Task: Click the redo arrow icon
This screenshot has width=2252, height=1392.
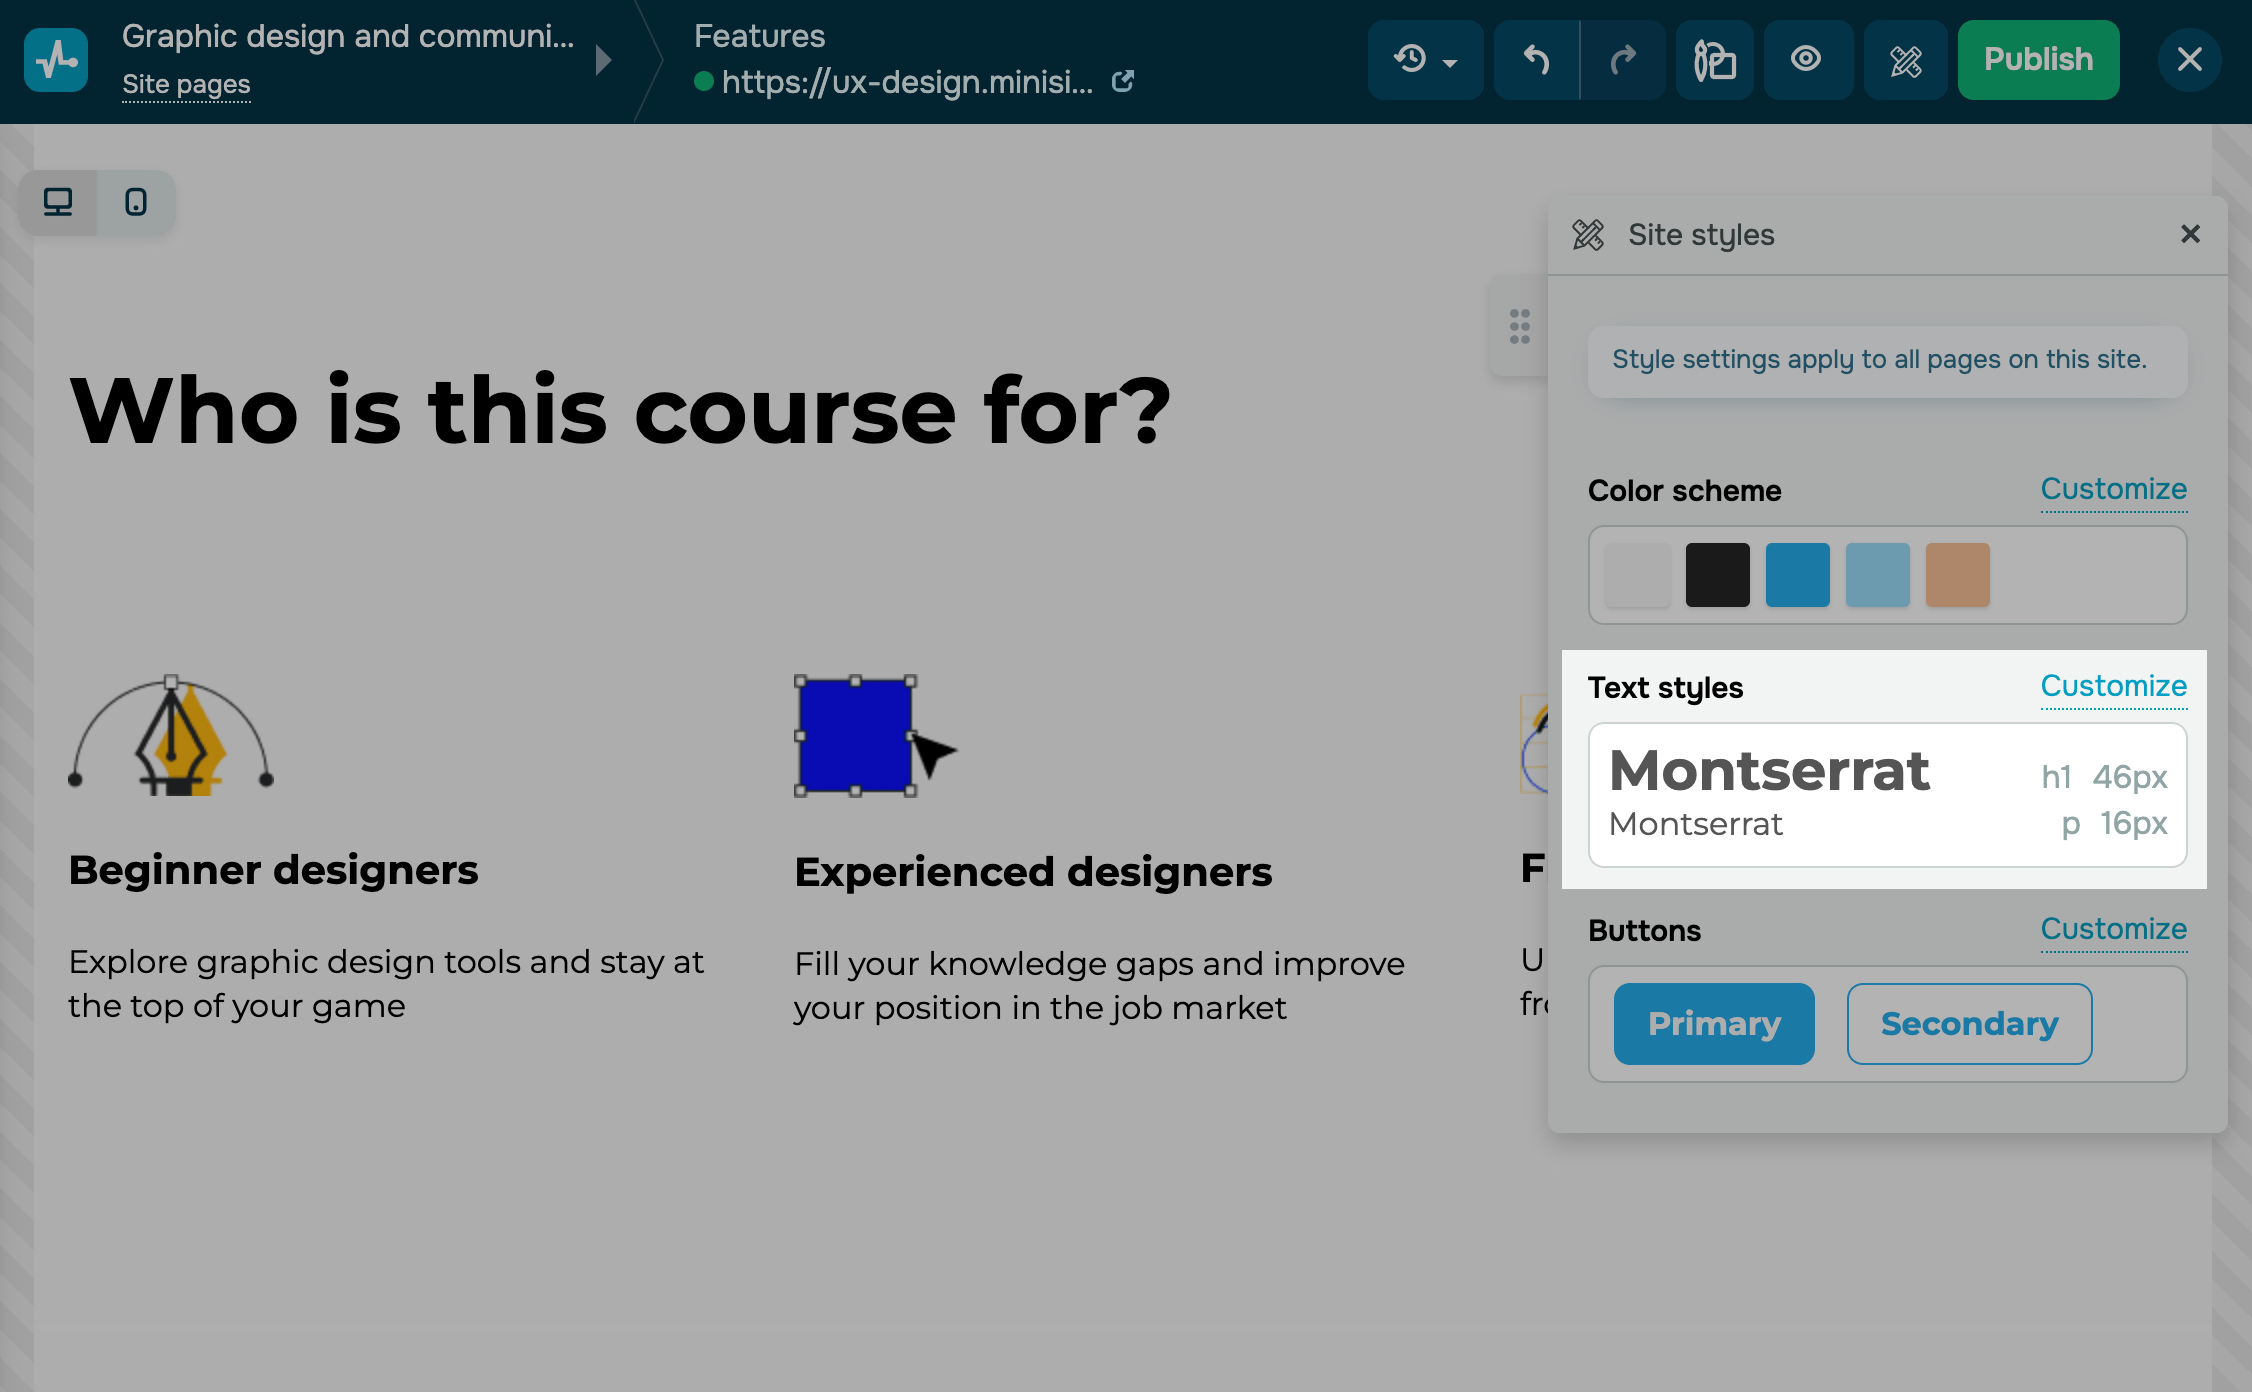Action: coord(1623,60)
